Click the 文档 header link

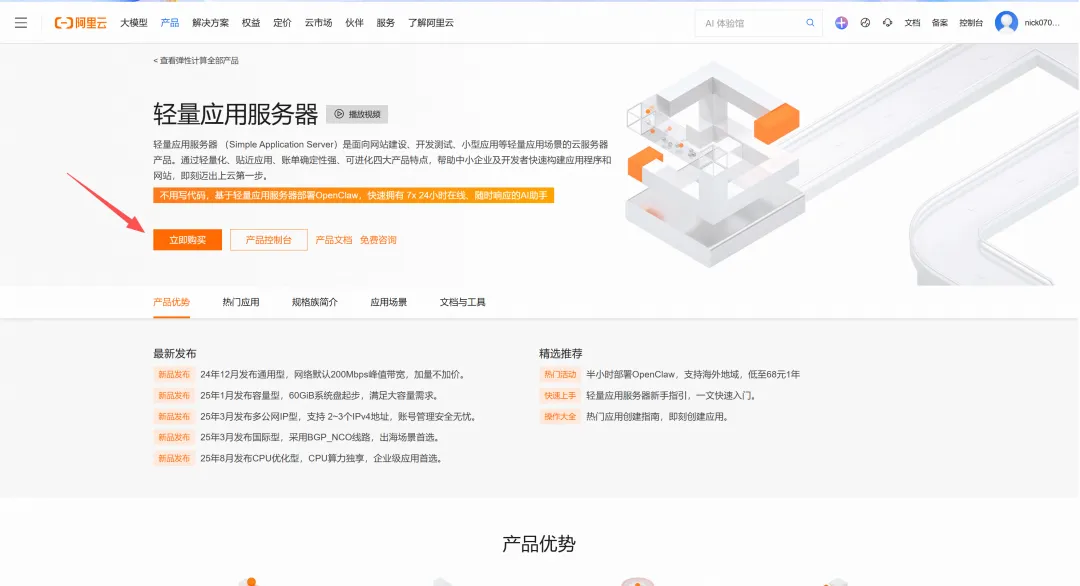(912, 23)
